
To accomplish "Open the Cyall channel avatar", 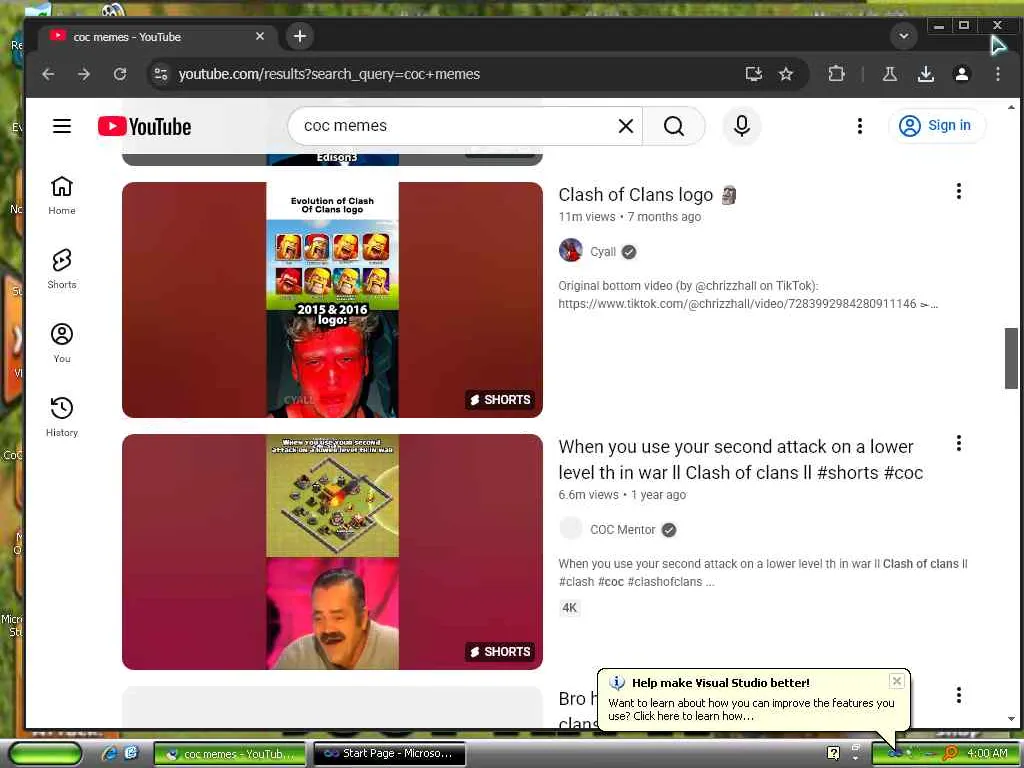I will coord(571,251).
